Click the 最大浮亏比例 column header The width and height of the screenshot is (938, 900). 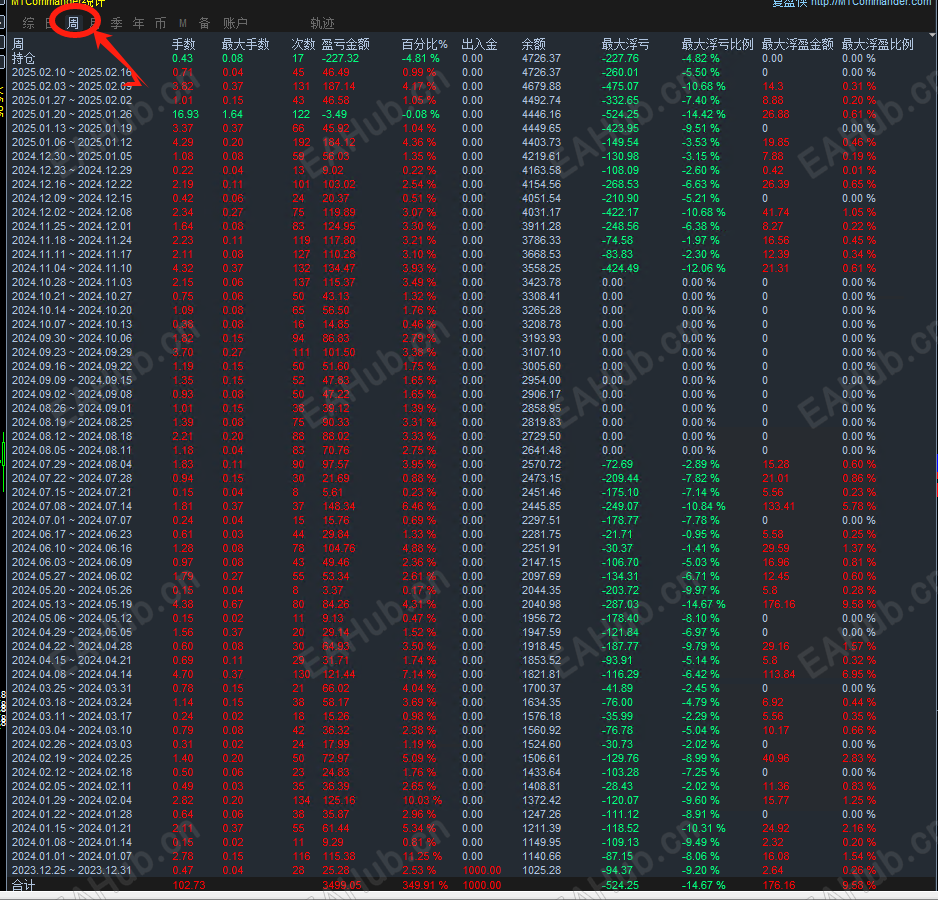[x=718, y=44]
